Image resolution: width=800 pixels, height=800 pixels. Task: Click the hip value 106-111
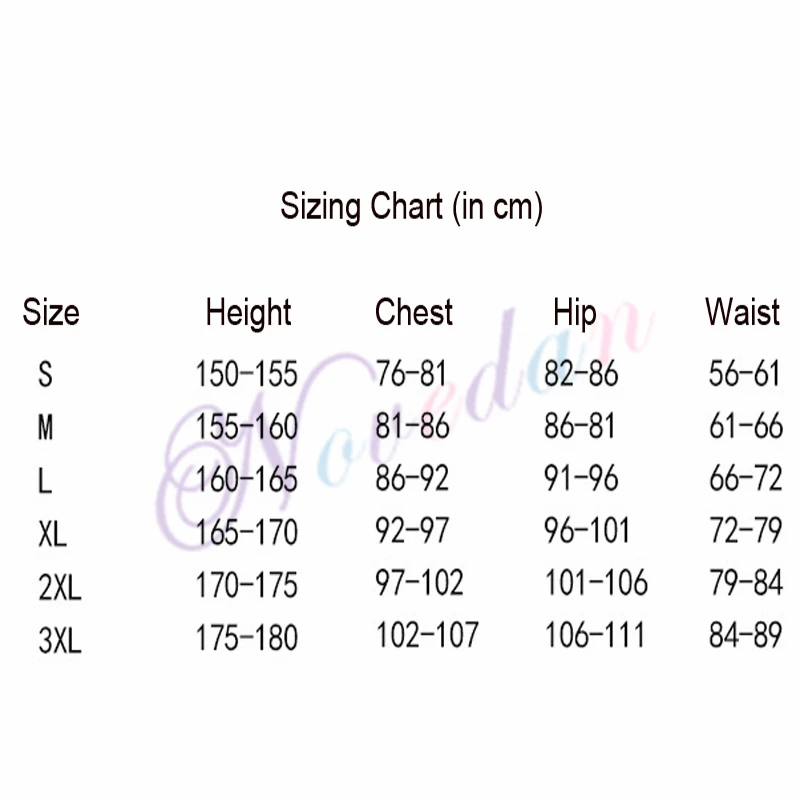pyautogui.click(x=596, y=635)
